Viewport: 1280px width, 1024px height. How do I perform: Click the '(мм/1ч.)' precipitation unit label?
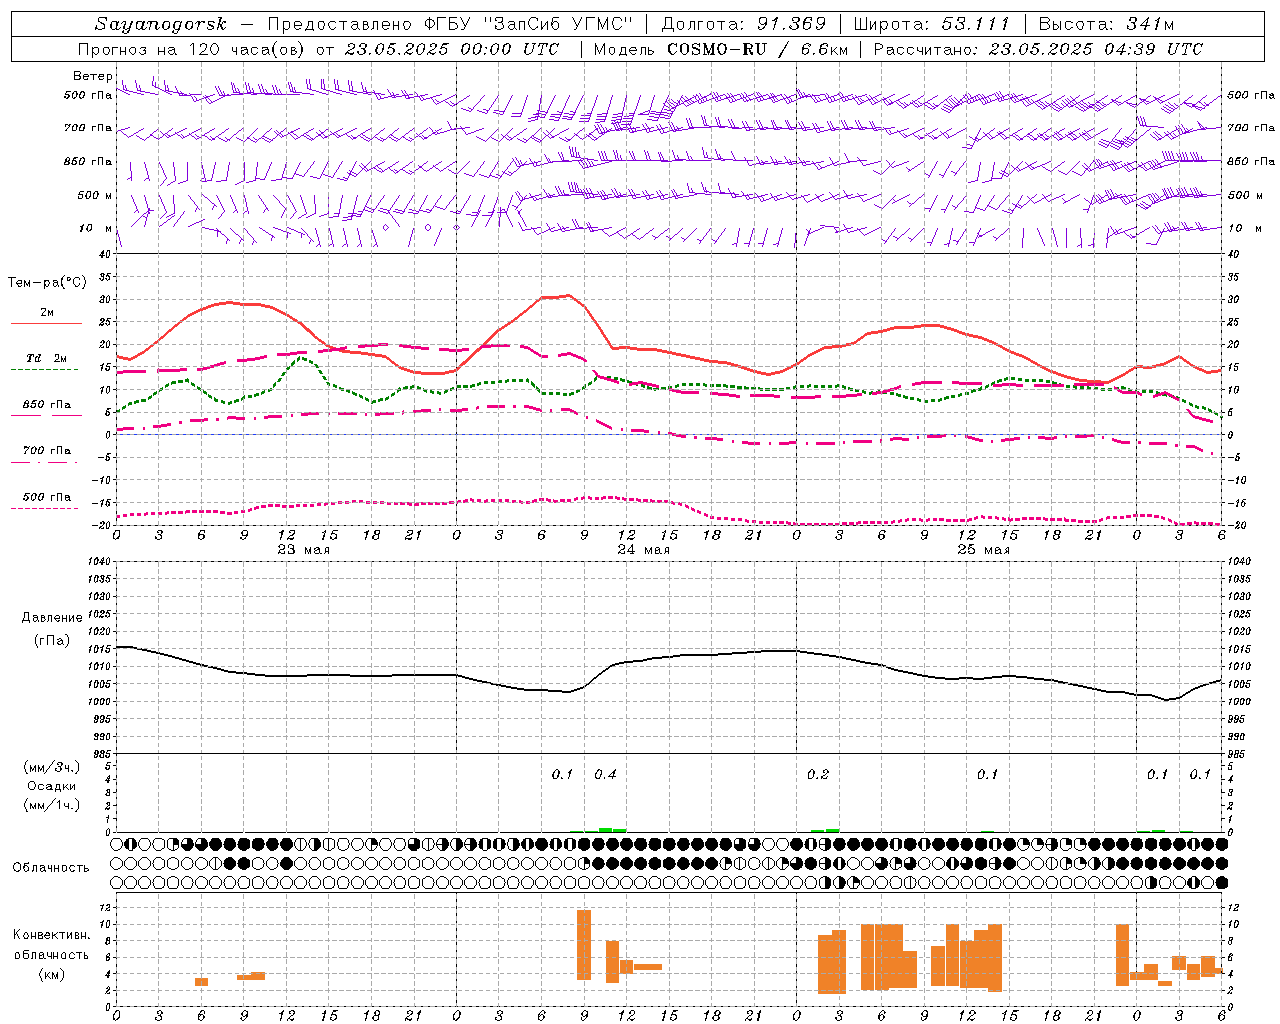coord(52,805)
